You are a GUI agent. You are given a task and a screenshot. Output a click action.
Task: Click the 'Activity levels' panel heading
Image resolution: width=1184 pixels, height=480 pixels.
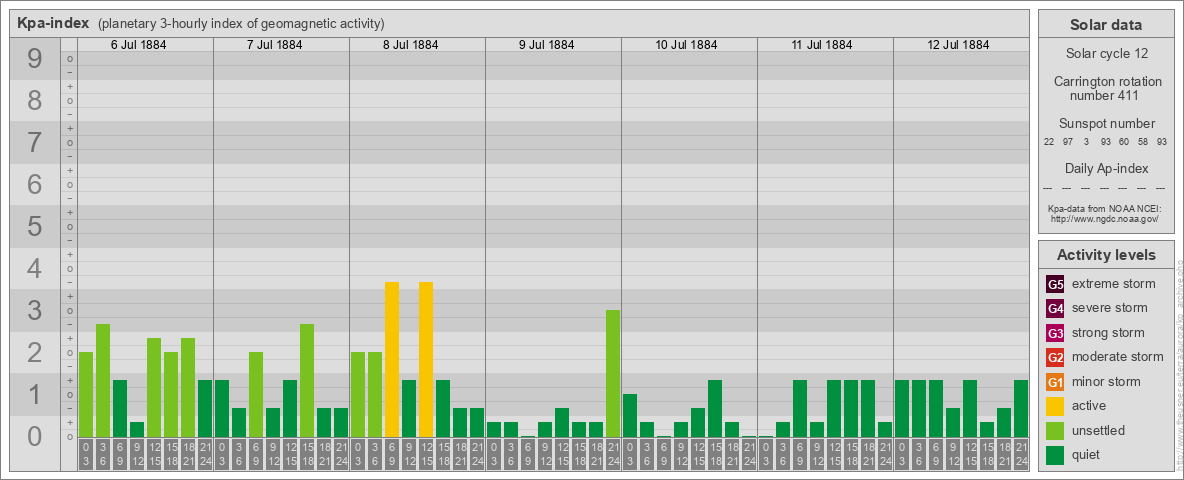1106,255
